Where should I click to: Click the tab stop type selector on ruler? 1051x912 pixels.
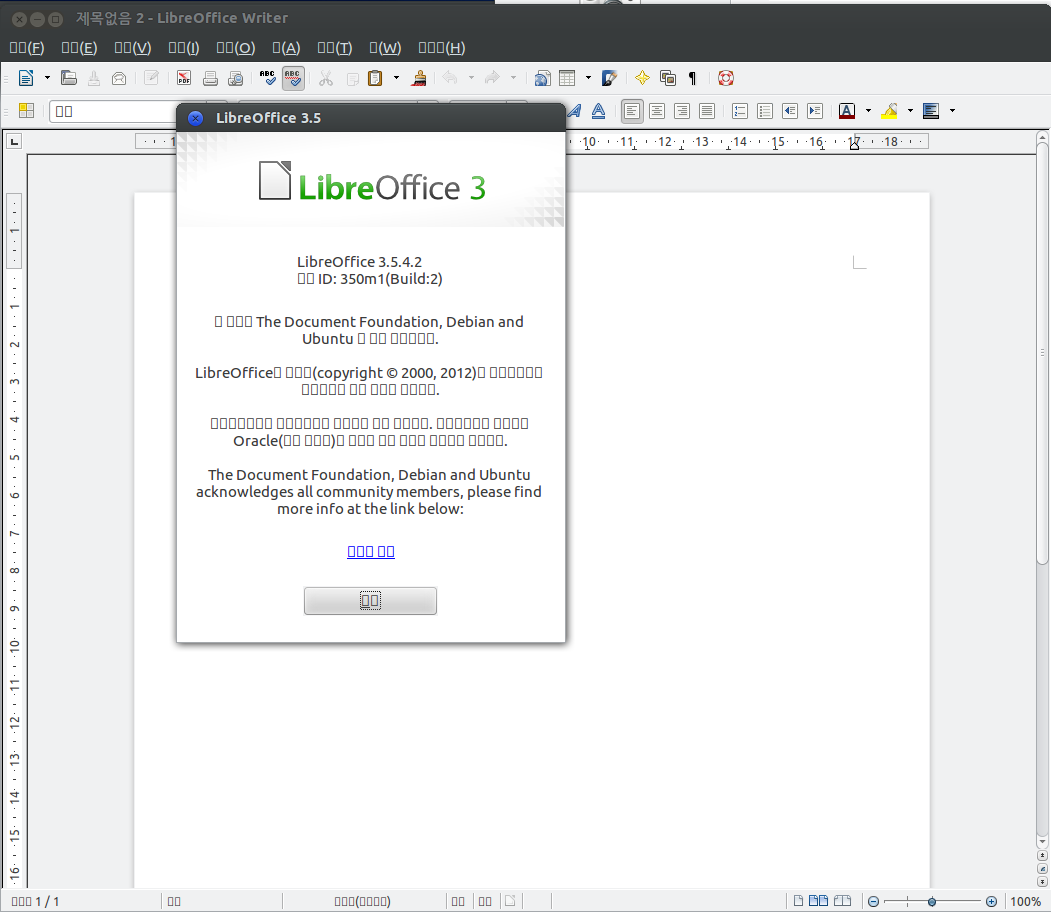click(14, 141)
